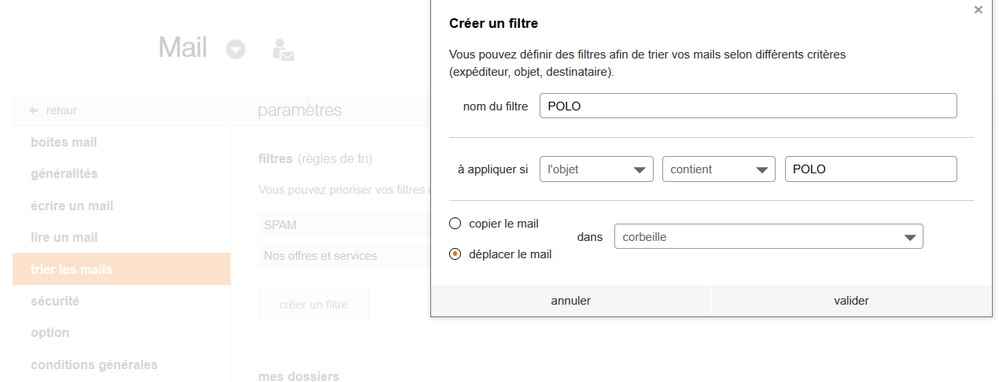Click the mes dossiers heading
Viewport: 999px width, 382px height.
tap(299, 376)
